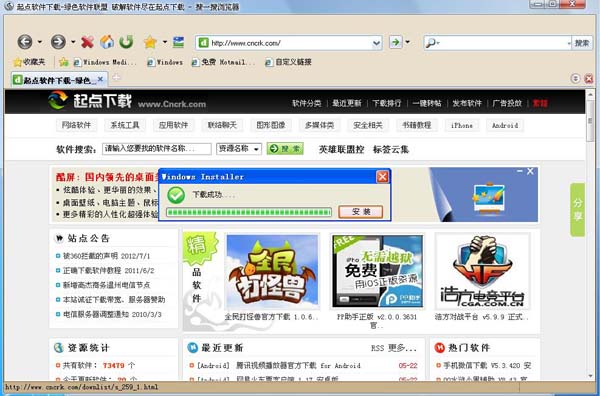Expand the Go button dropdown arrow
The width and height of the screenshot is (600, 396).
pos(408,42)
